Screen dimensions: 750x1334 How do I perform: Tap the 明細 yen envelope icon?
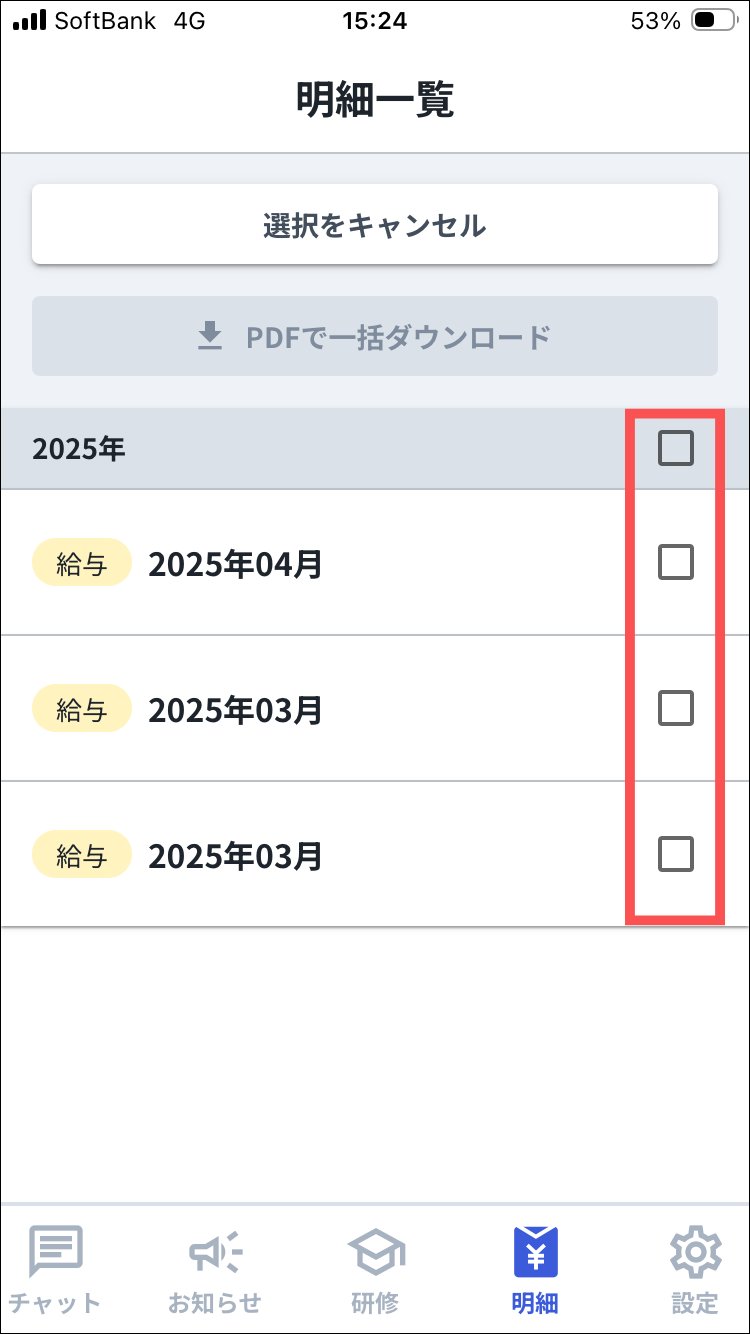(x=535, y=1250)
